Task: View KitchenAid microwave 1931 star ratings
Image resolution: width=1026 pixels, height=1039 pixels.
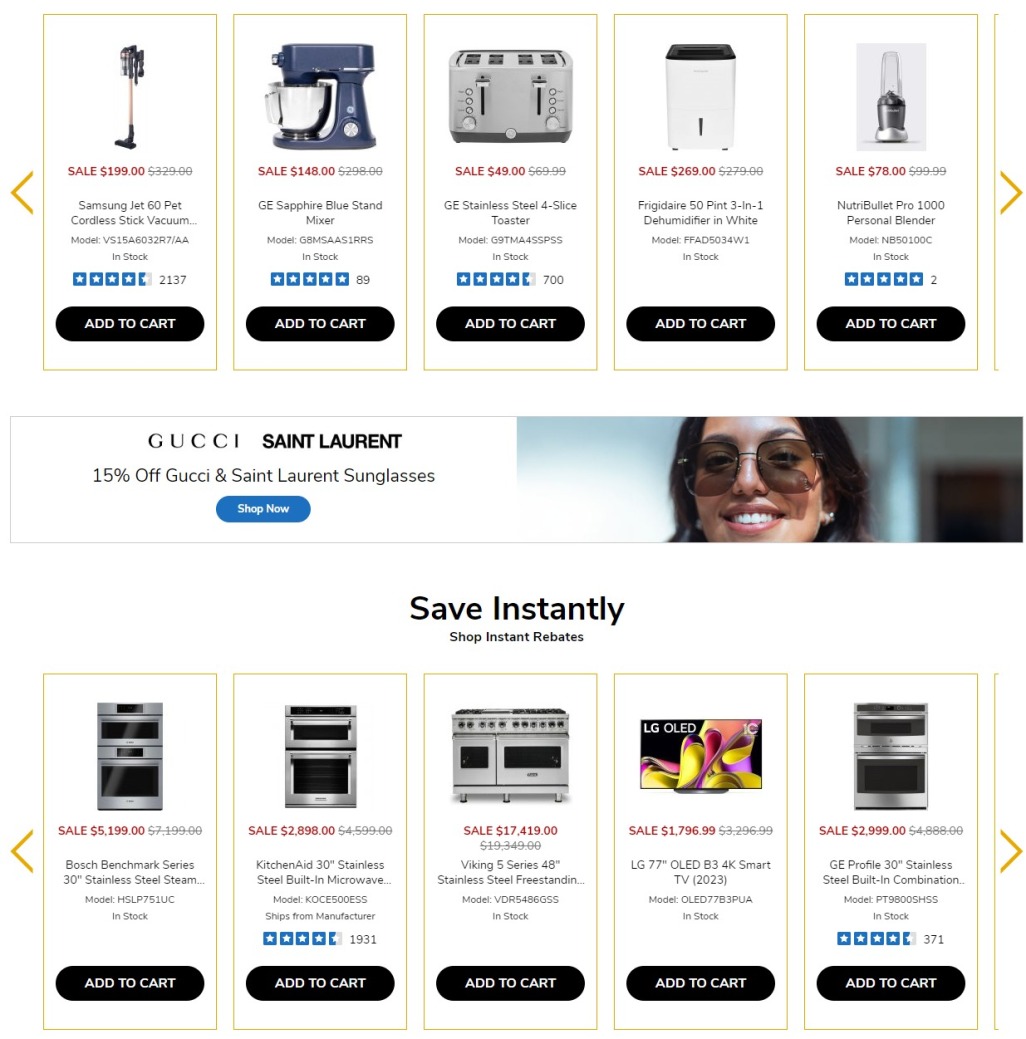Action: pos(302,939)
